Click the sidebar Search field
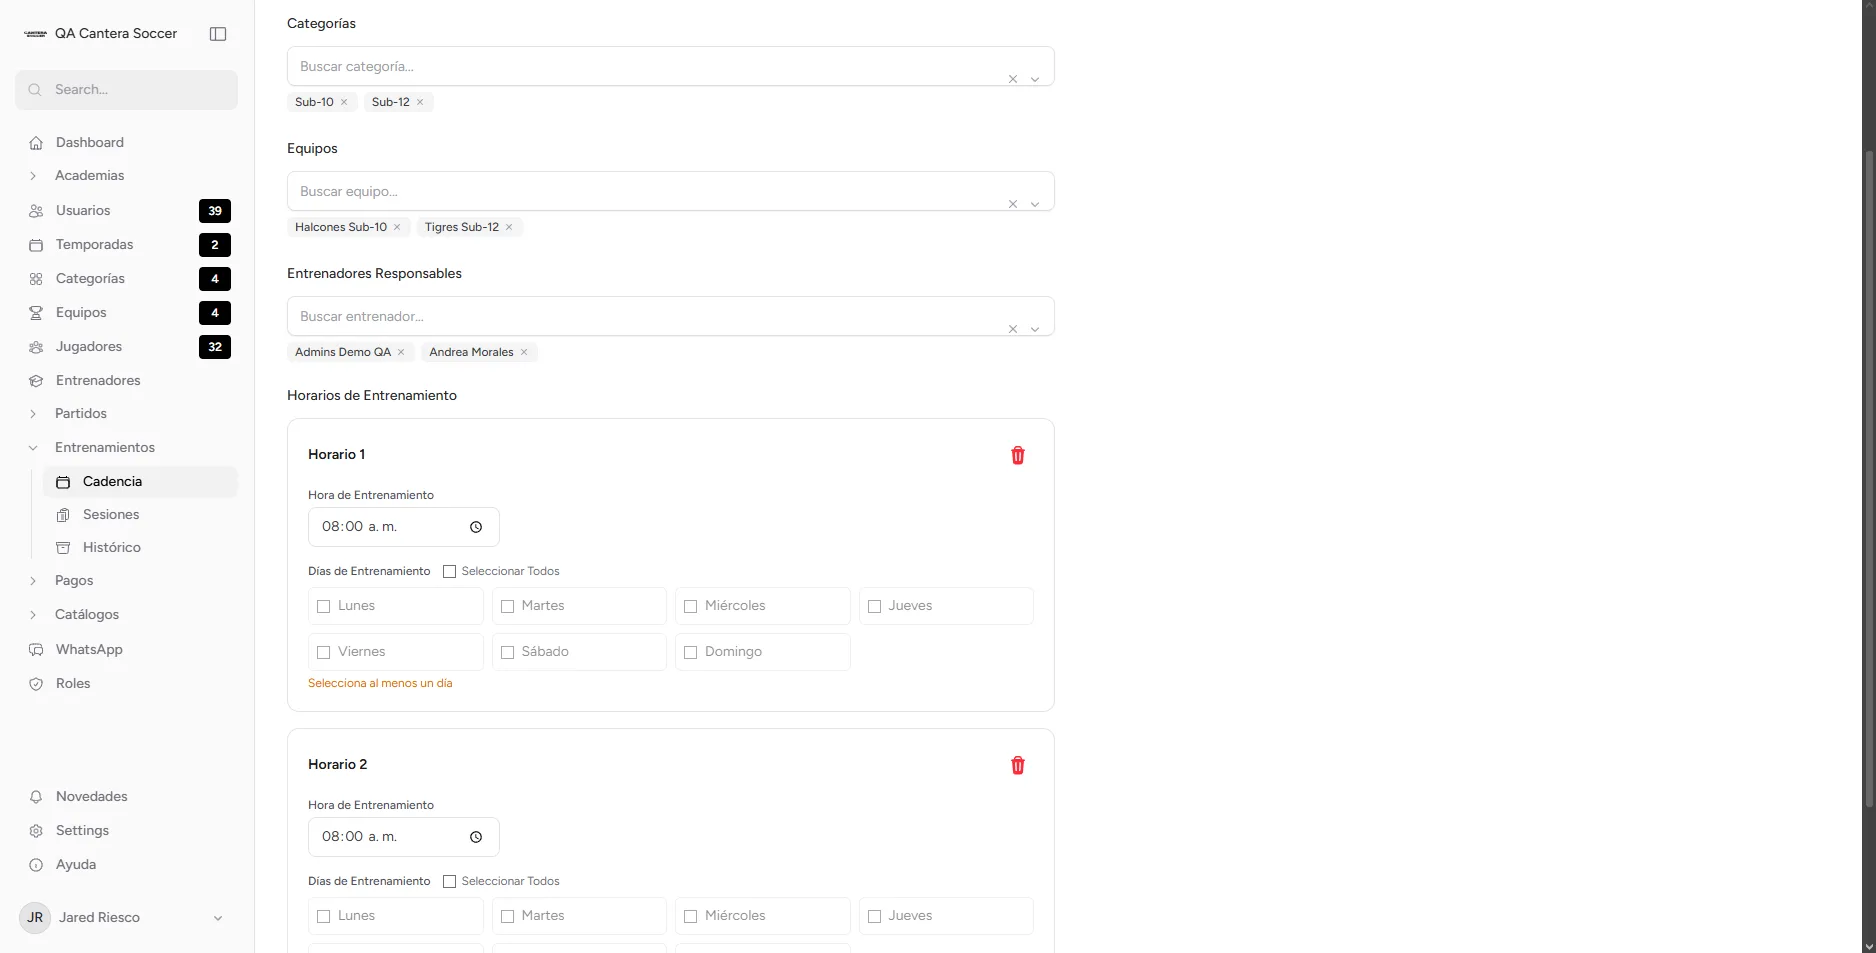Image resolution: width=1876 pixels, height=953 pixels. (127, 90)
